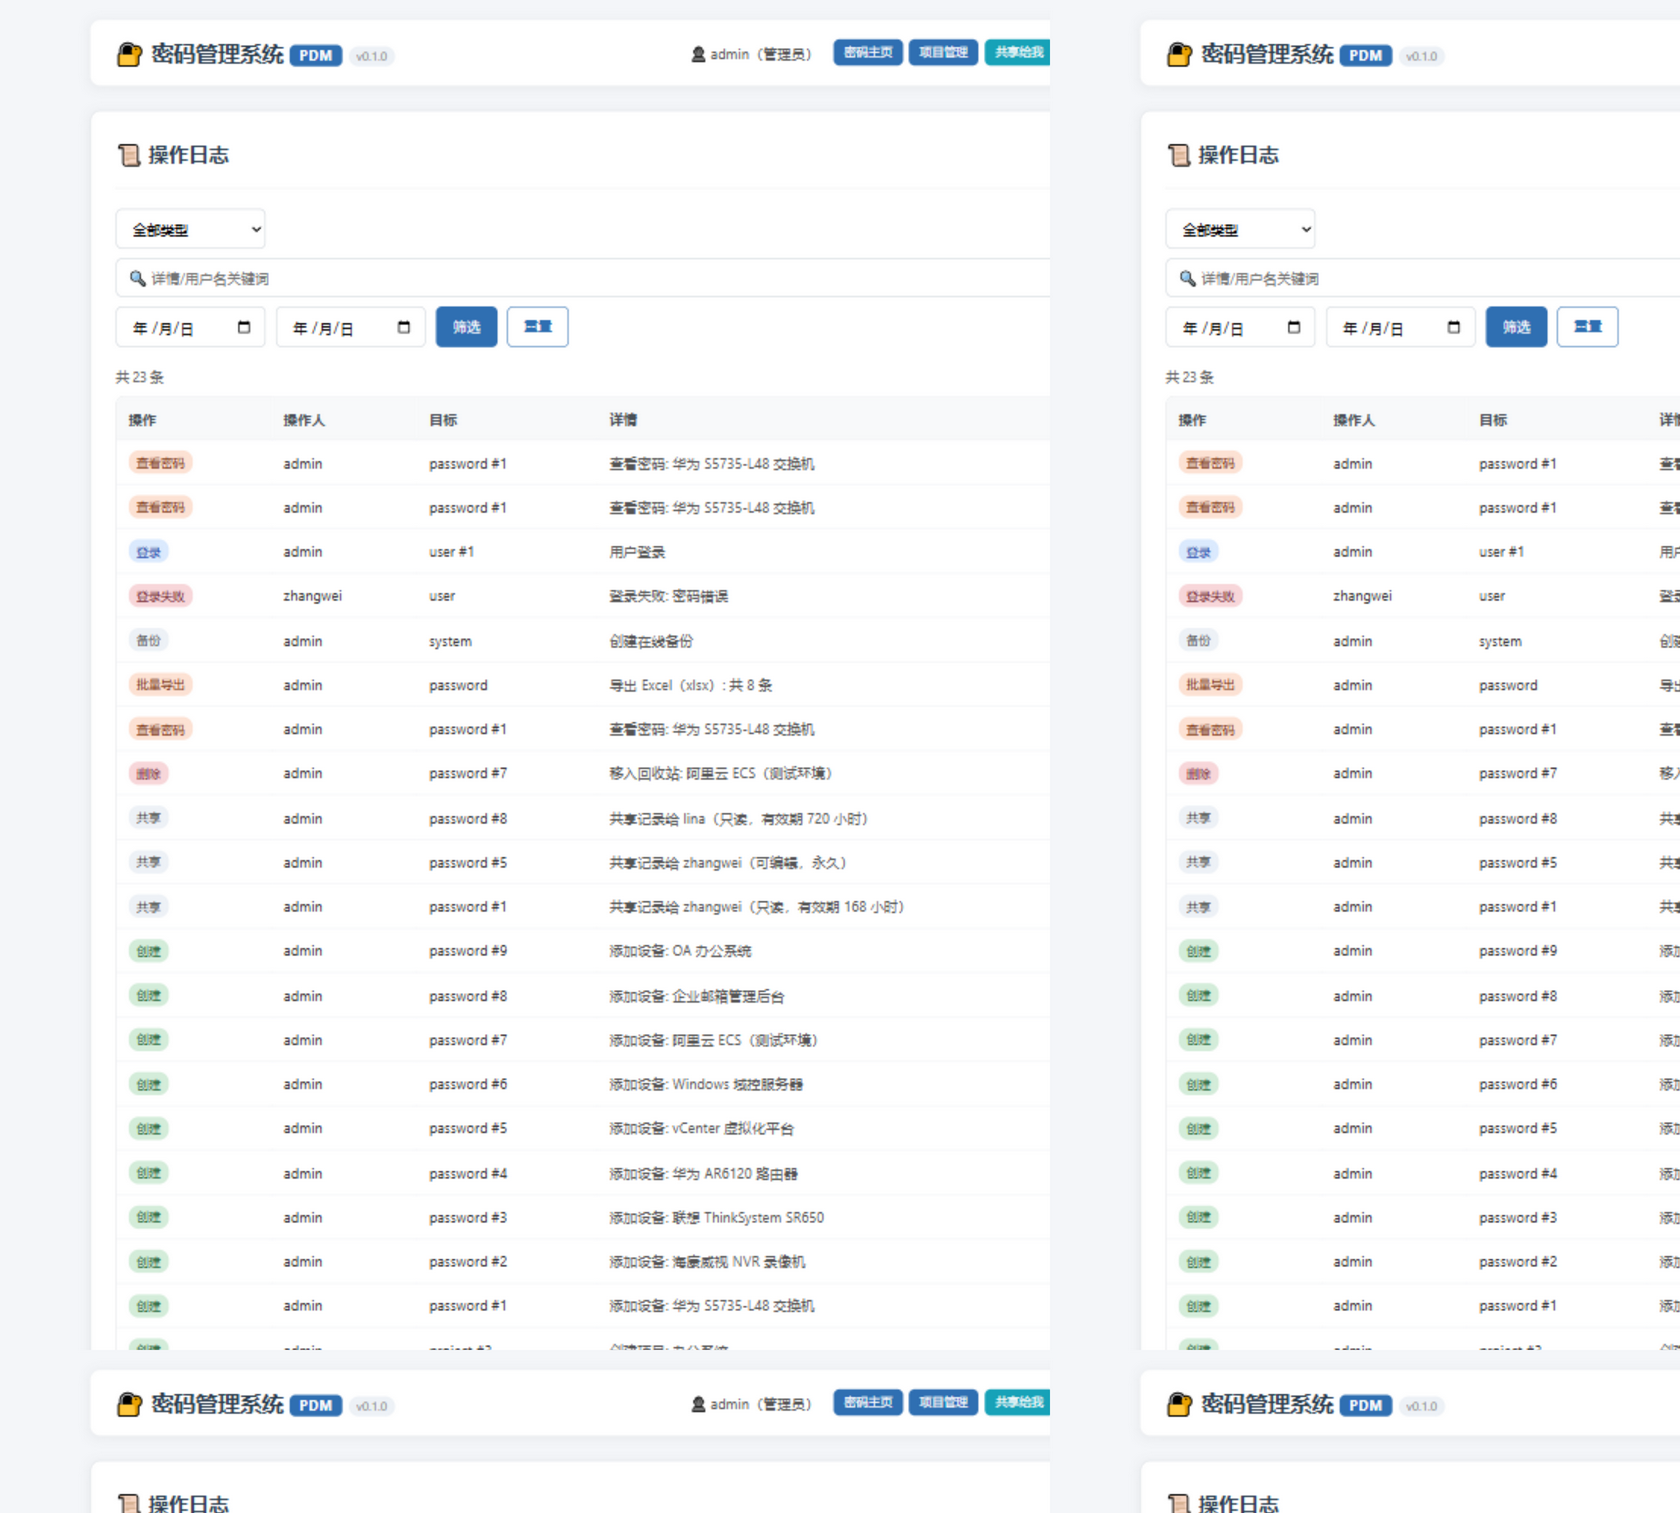Click 'password #9' target cell in upper-left page
Image resolution: width=1680 pixels, height=1513 pixels.
pos(468,951)
